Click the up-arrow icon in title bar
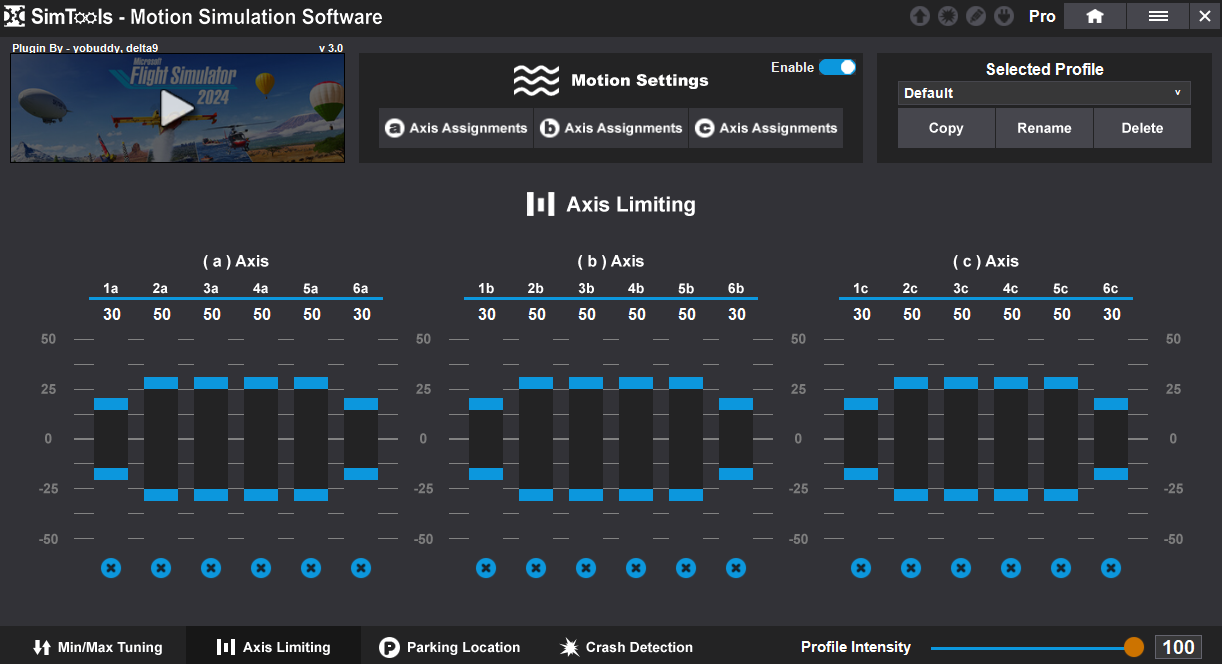The height and width of the screenshot is (664, 1222). point(920,16)
